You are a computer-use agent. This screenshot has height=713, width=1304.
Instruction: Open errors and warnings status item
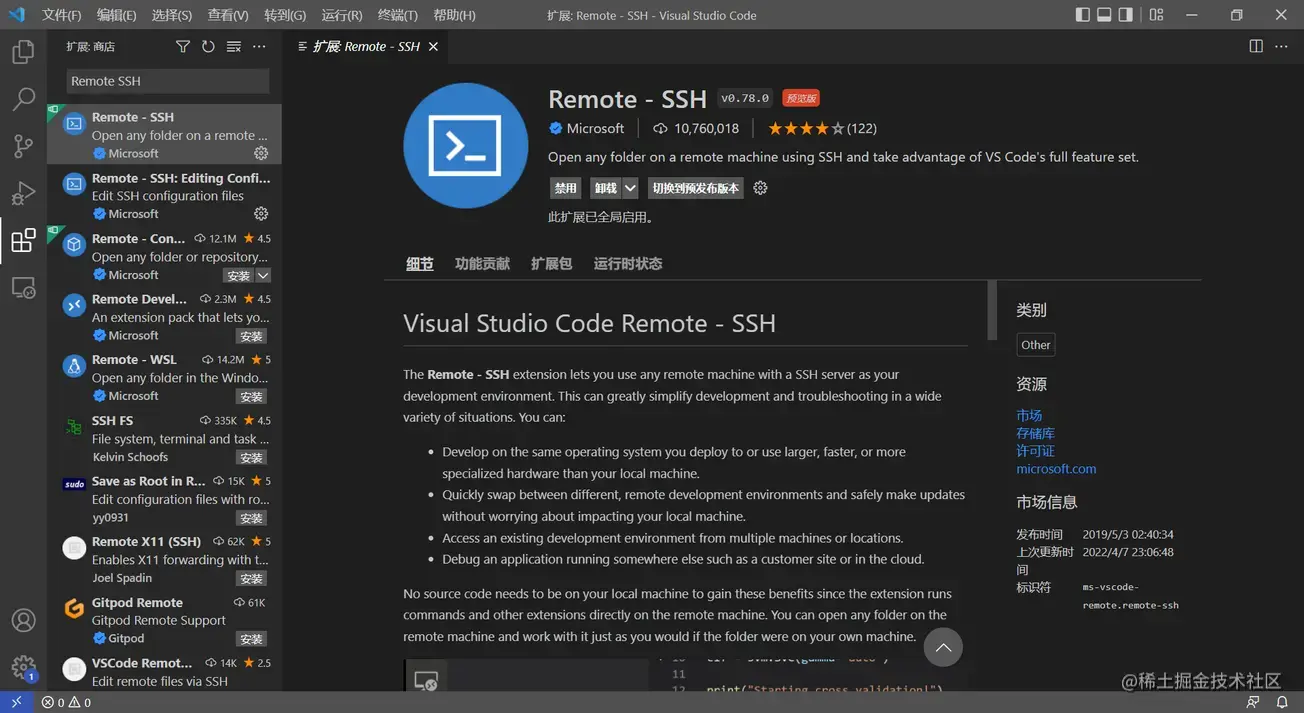(x=66, y=702)
